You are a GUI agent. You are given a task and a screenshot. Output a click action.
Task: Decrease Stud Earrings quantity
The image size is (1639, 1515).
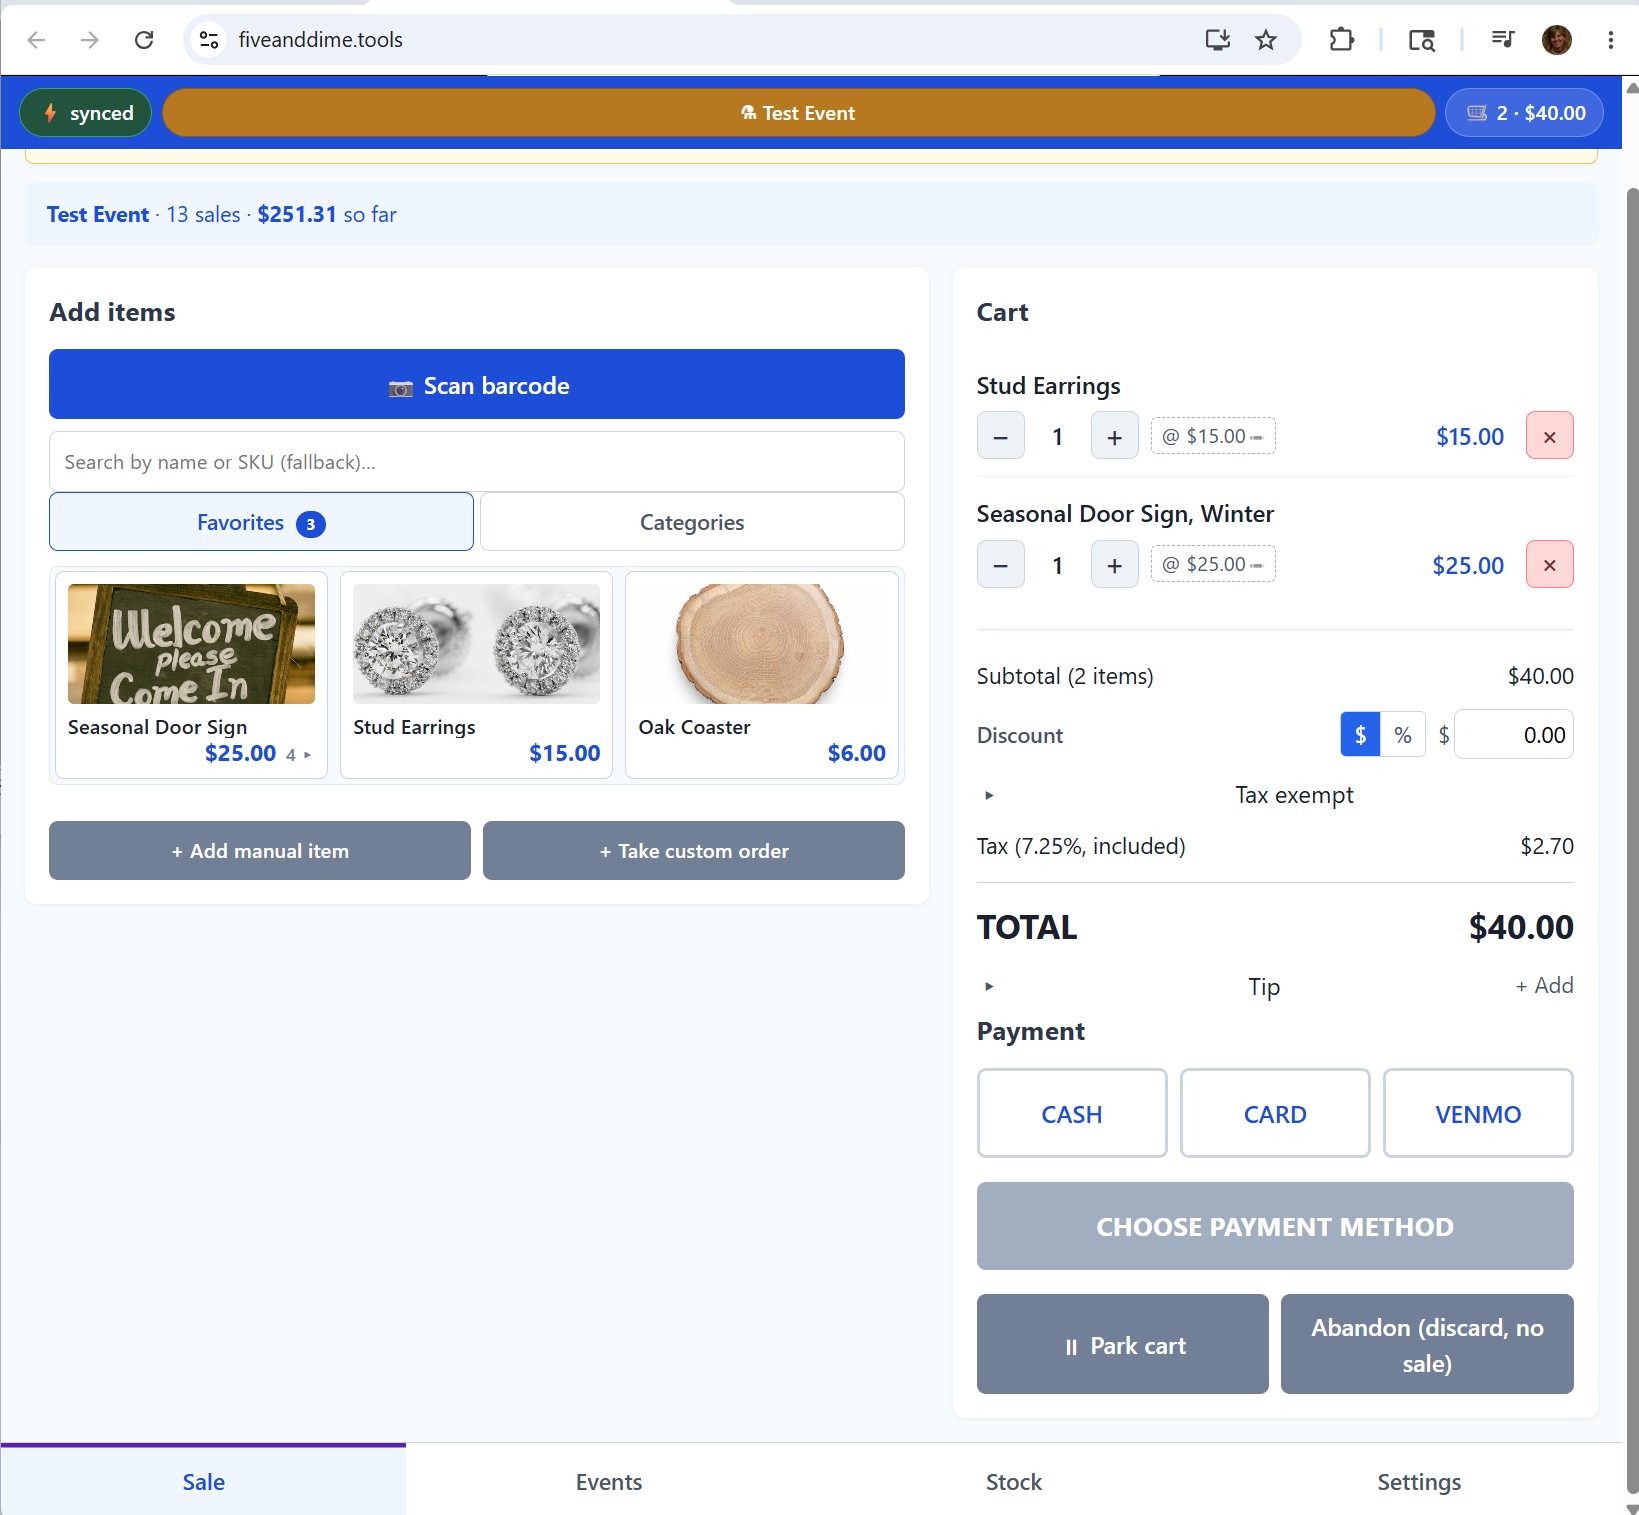pos(1000,436)
